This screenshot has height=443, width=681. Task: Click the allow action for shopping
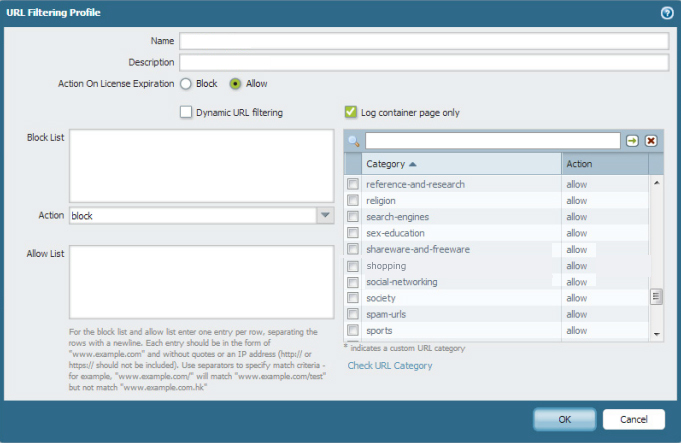pos(577,266)
